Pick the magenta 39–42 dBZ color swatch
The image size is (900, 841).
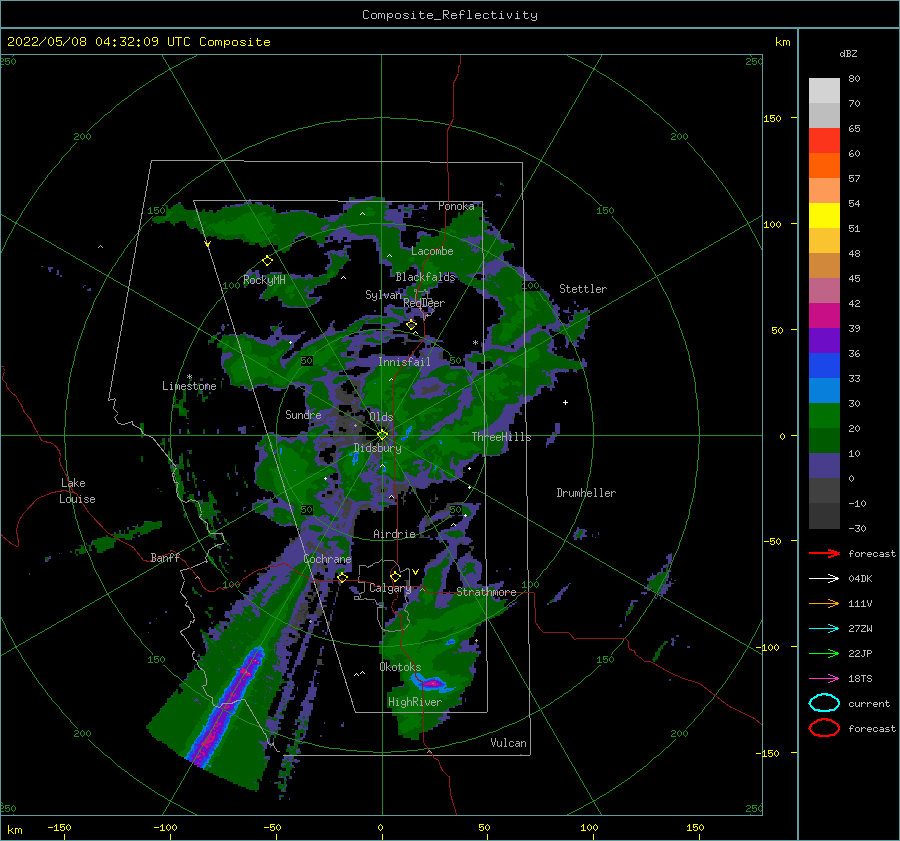(x=824, y=315)
